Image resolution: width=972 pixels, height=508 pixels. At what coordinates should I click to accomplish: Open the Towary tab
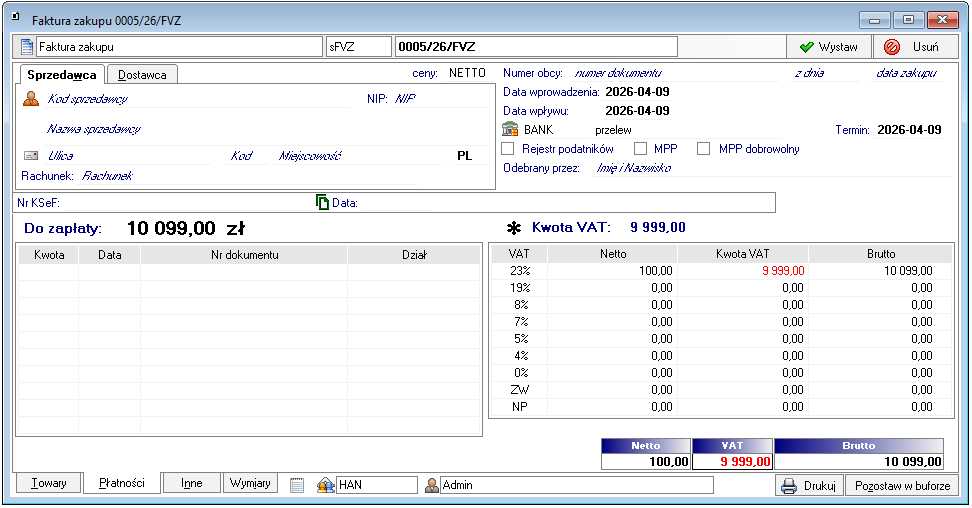point(48,483)
